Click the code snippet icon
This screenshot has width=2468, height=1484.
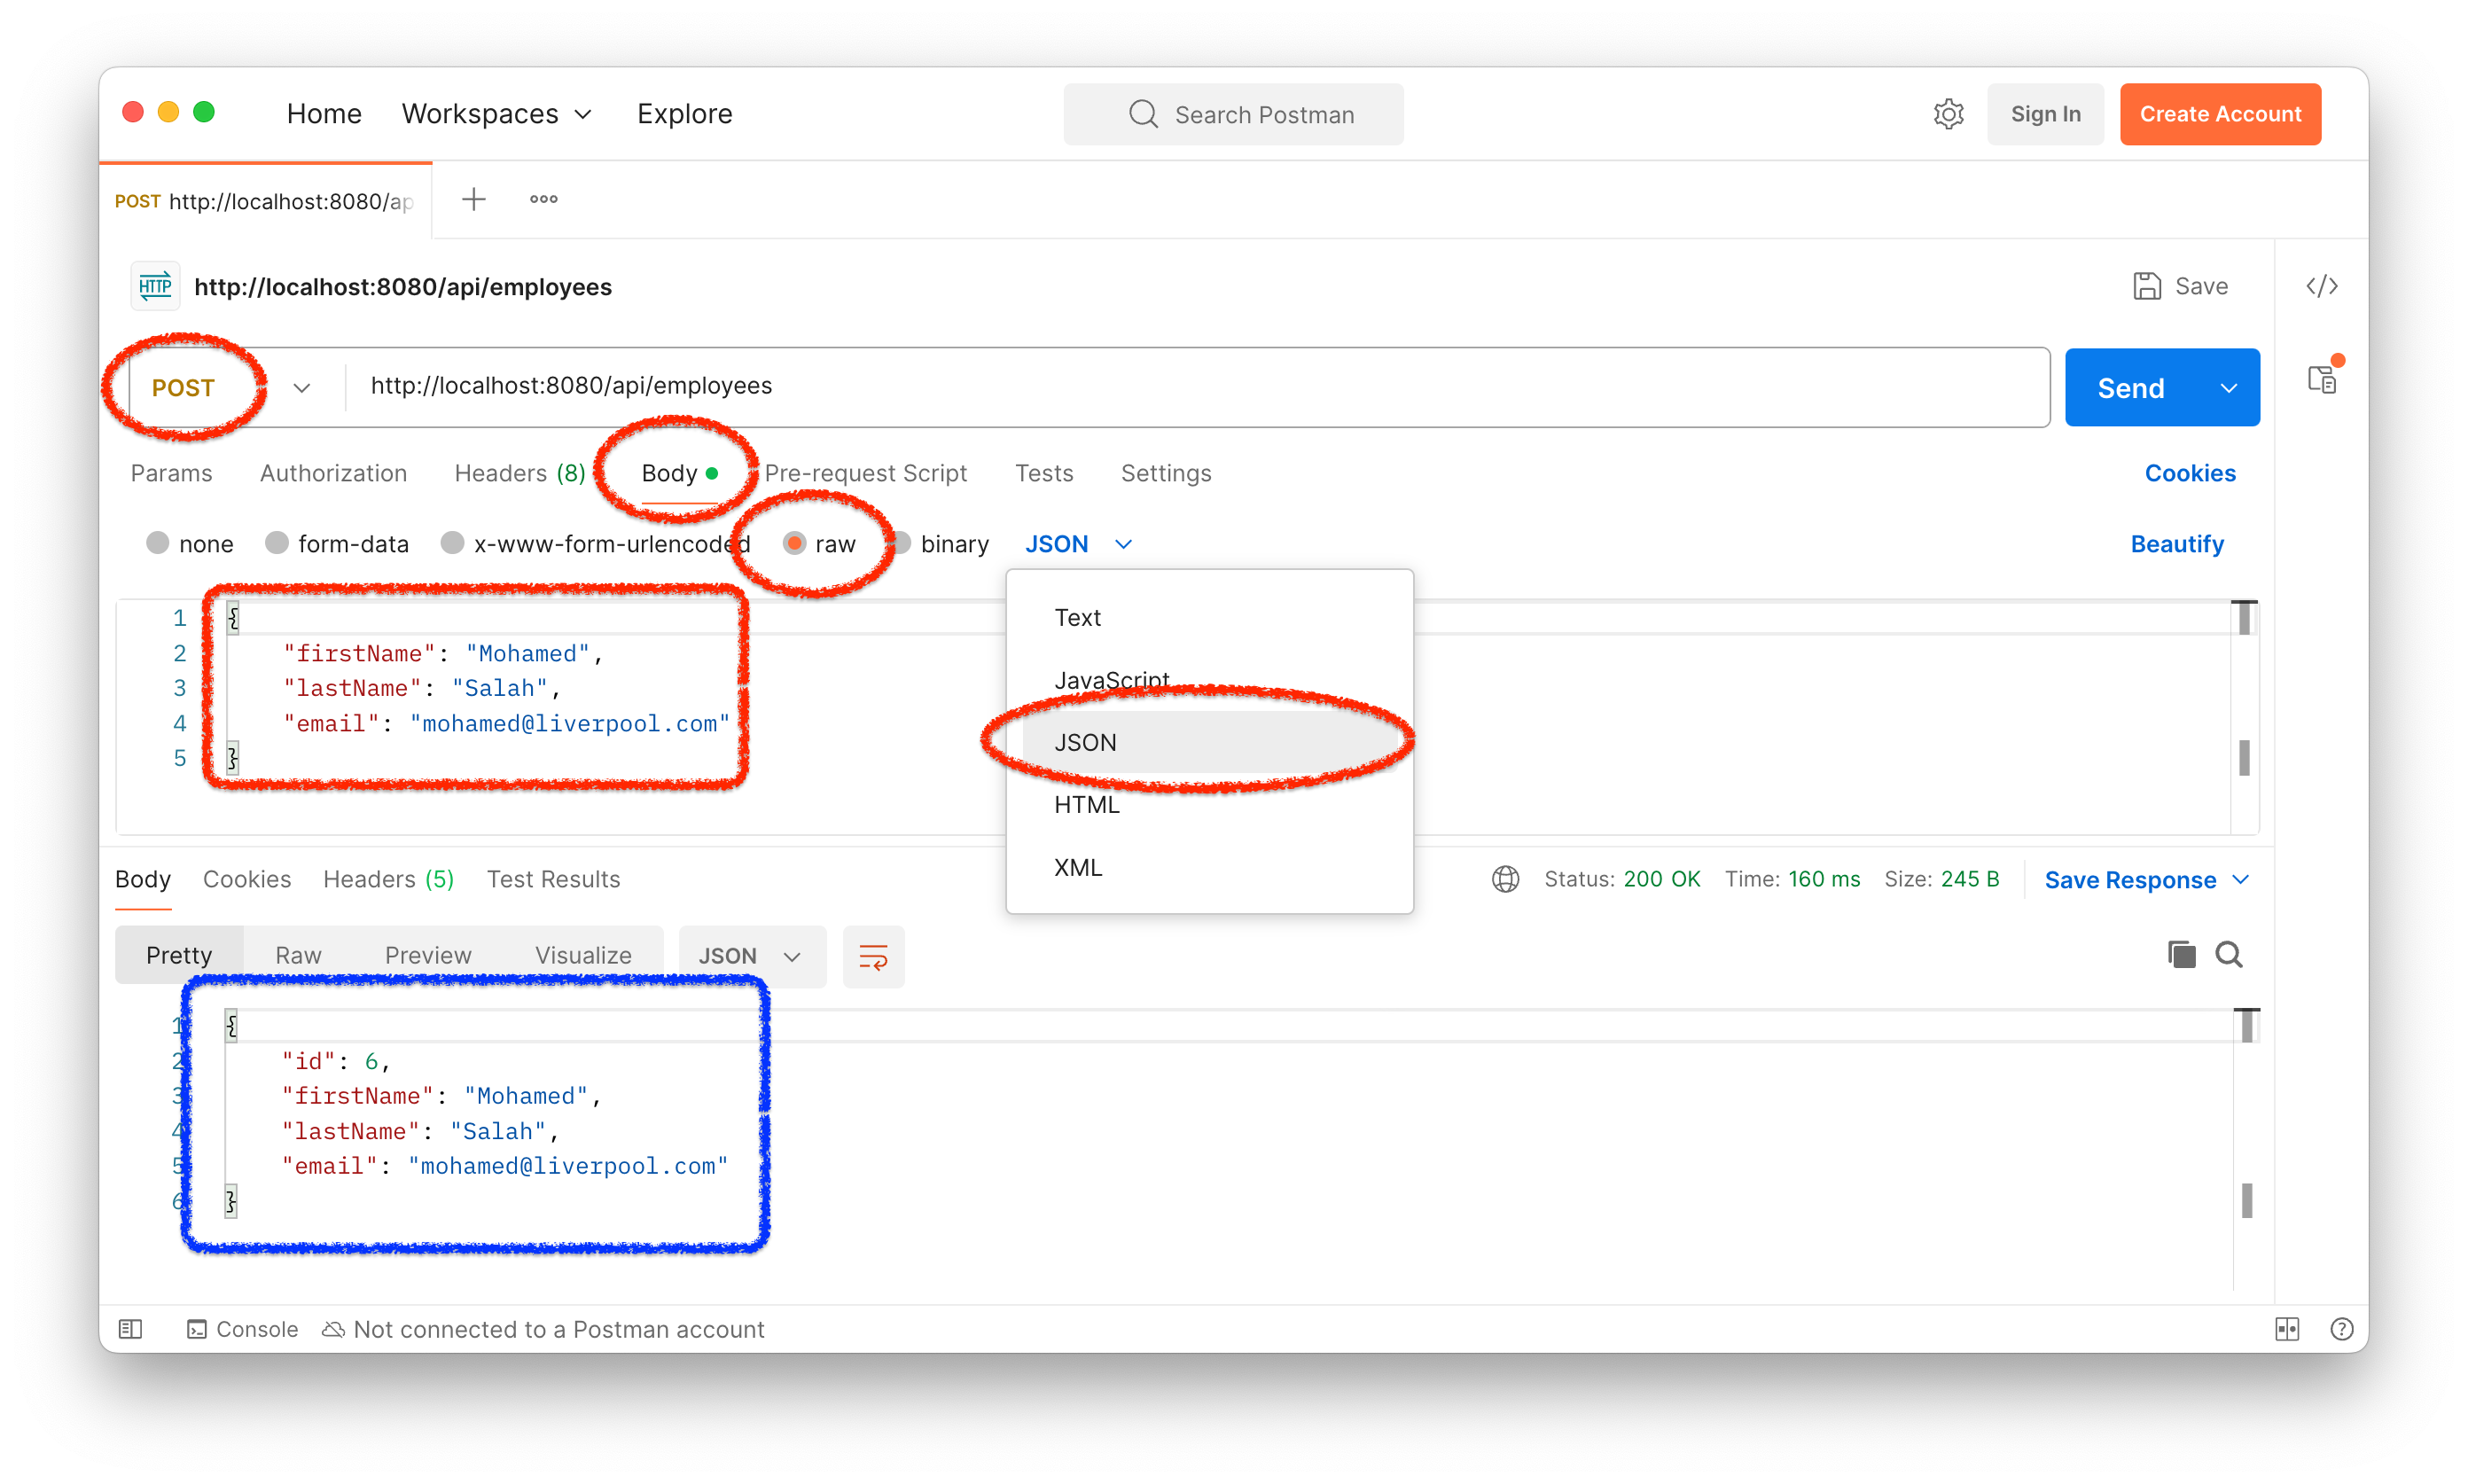click(2321, 287)
